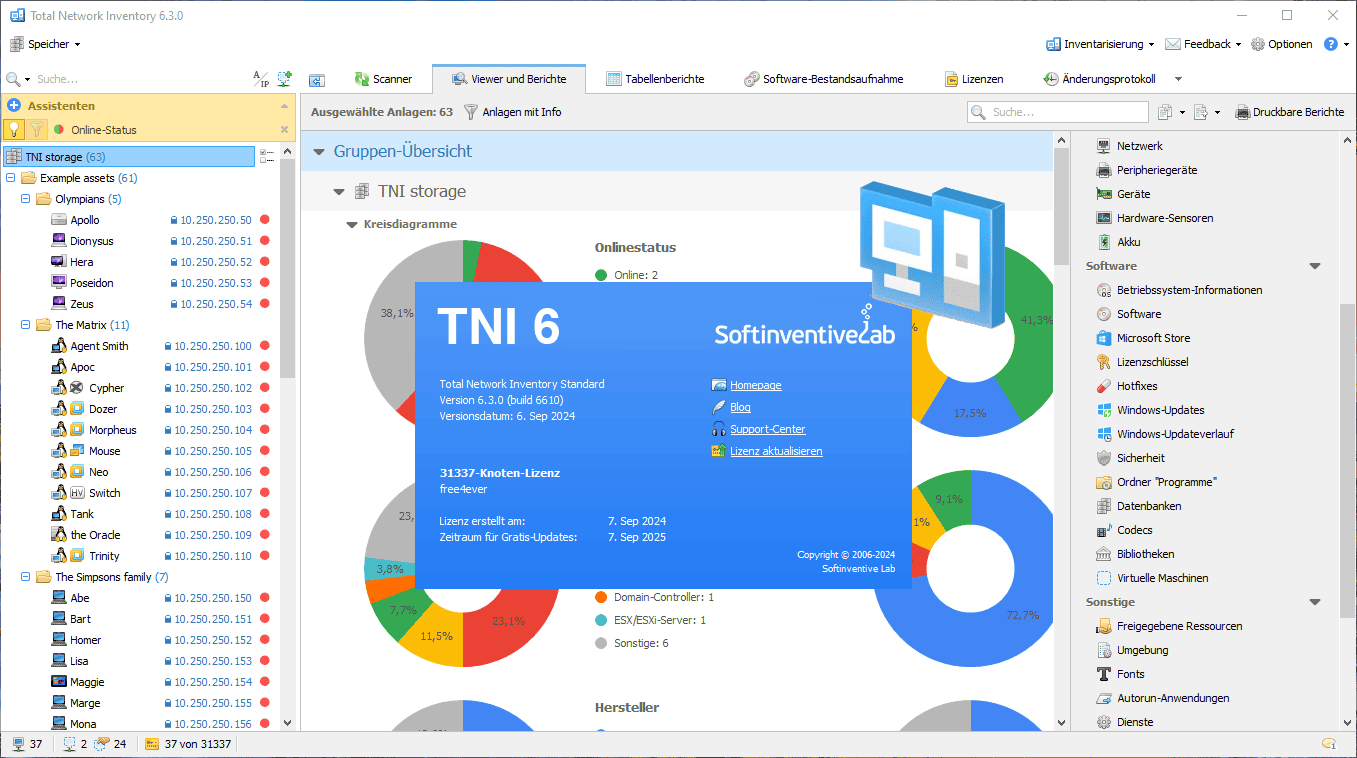Select the Netzwerk category
The height and width of the screenshot is (758, 1357).
1140,146
